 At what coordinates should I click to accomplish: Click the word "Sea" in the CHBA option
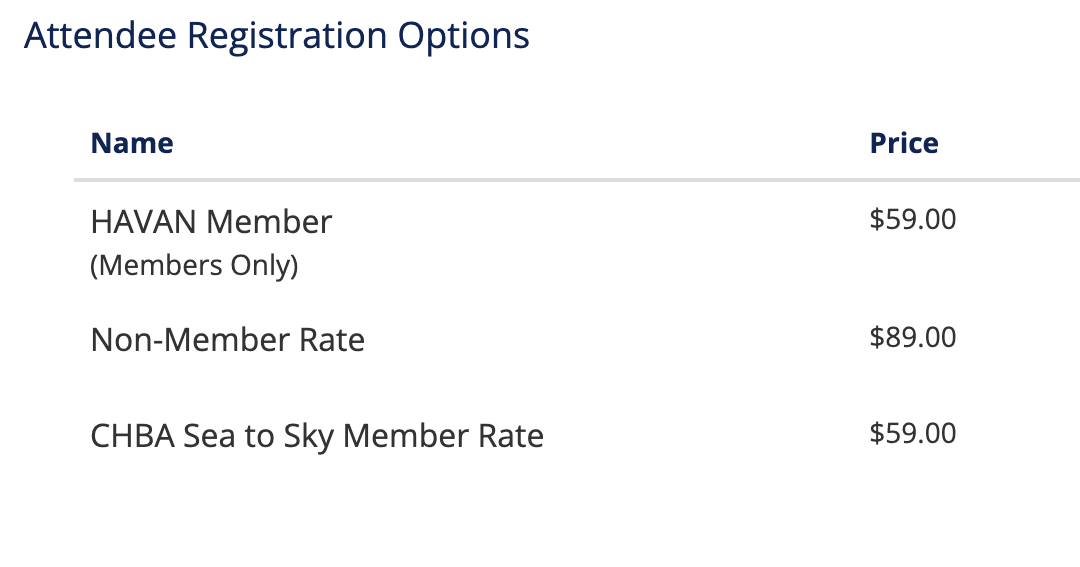pos(206,437)
